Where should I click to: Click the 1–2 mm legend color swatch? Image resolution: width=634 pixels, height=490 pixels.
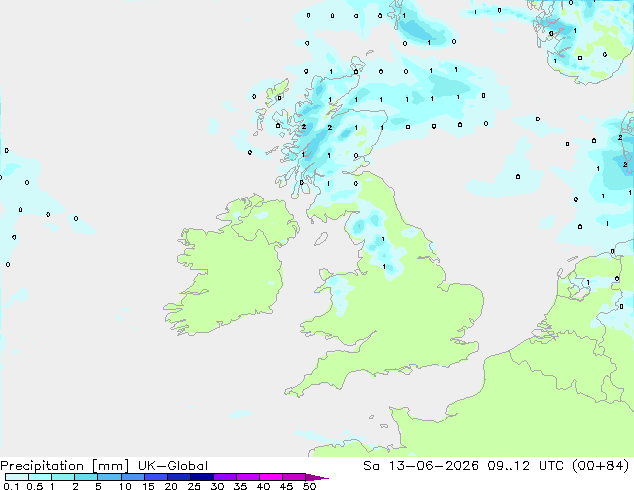(63, 477)
